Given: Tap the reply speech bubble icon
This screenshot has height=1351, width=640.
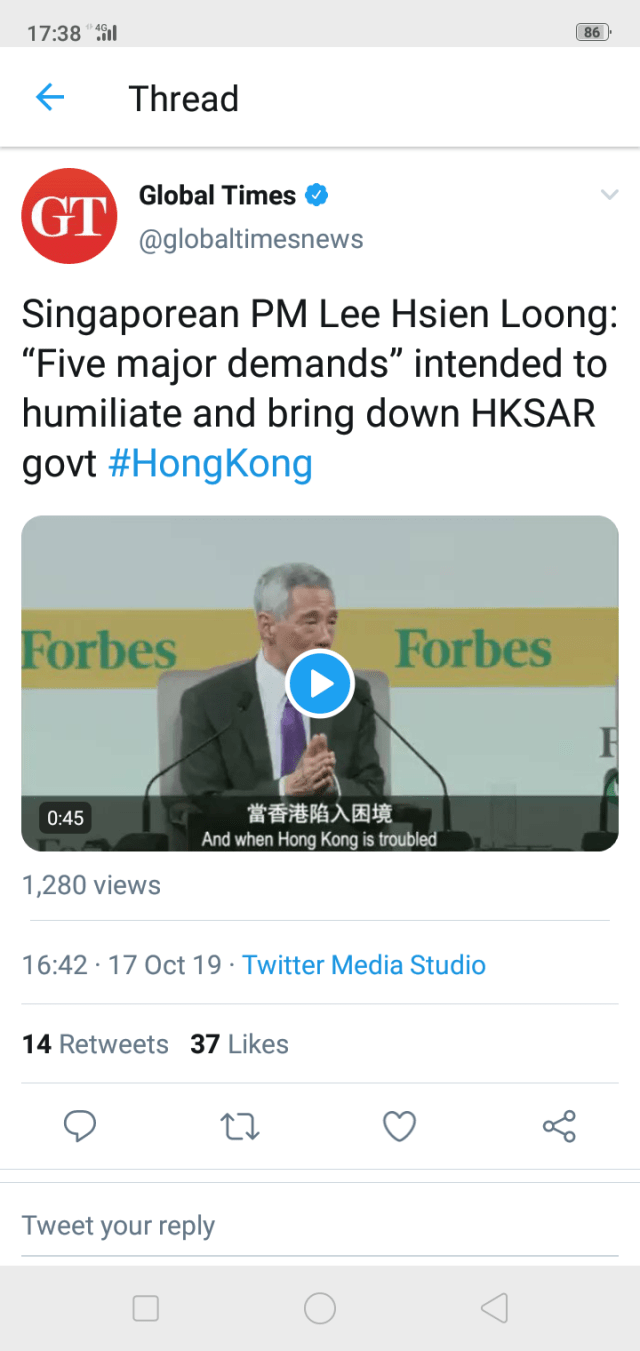Looking at the screenshot, I should point(80,1127).
